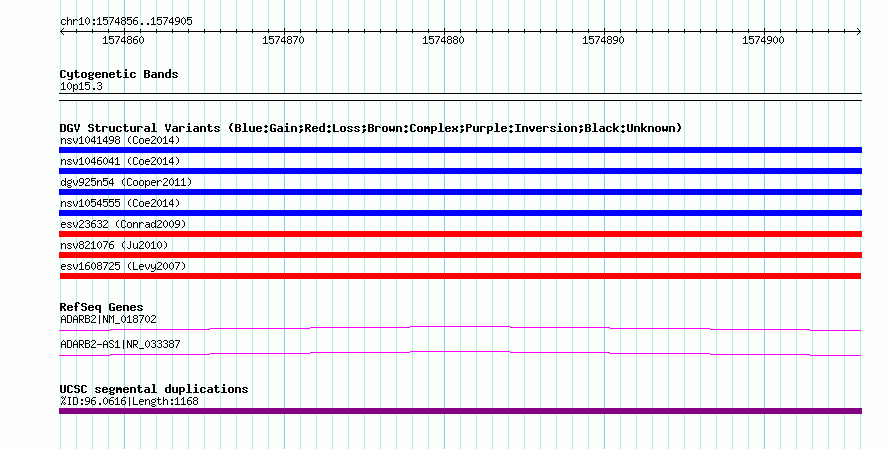This screenshot has width=890, height=449.
Task: Click the purple segmental duplication bar
Action: (460, 411)
